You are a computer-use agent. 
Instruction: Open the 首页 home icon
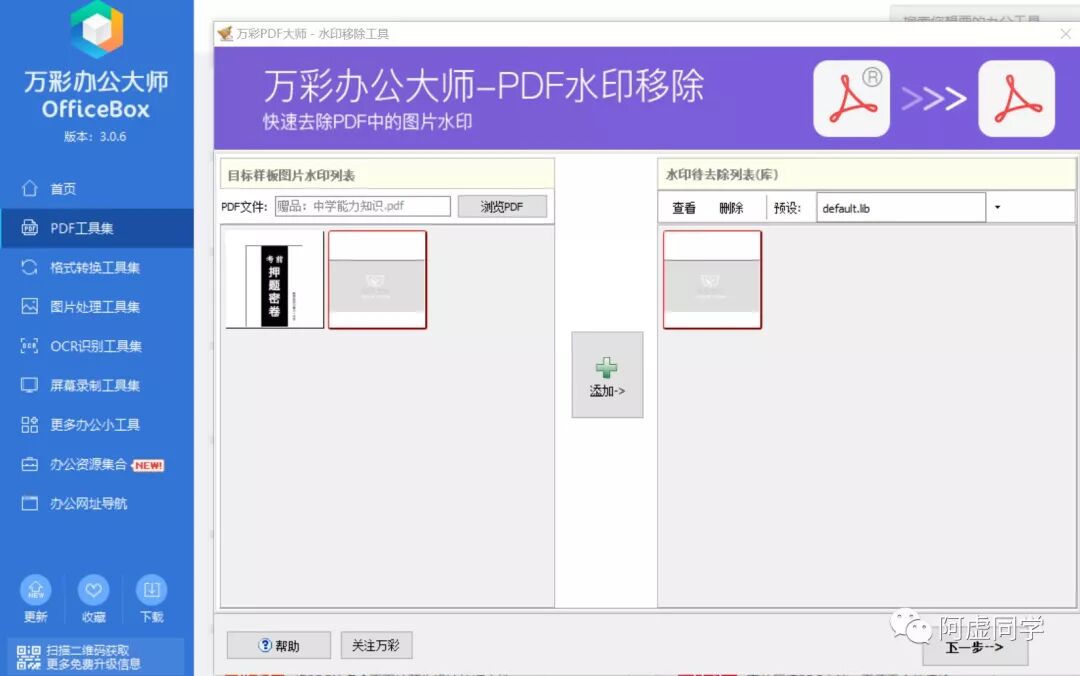click(30, 188)
